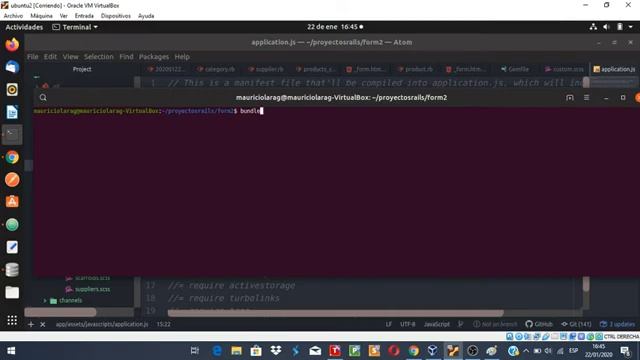
Task: Click the editor horizontal scrollbar
Action: [336, 313]
